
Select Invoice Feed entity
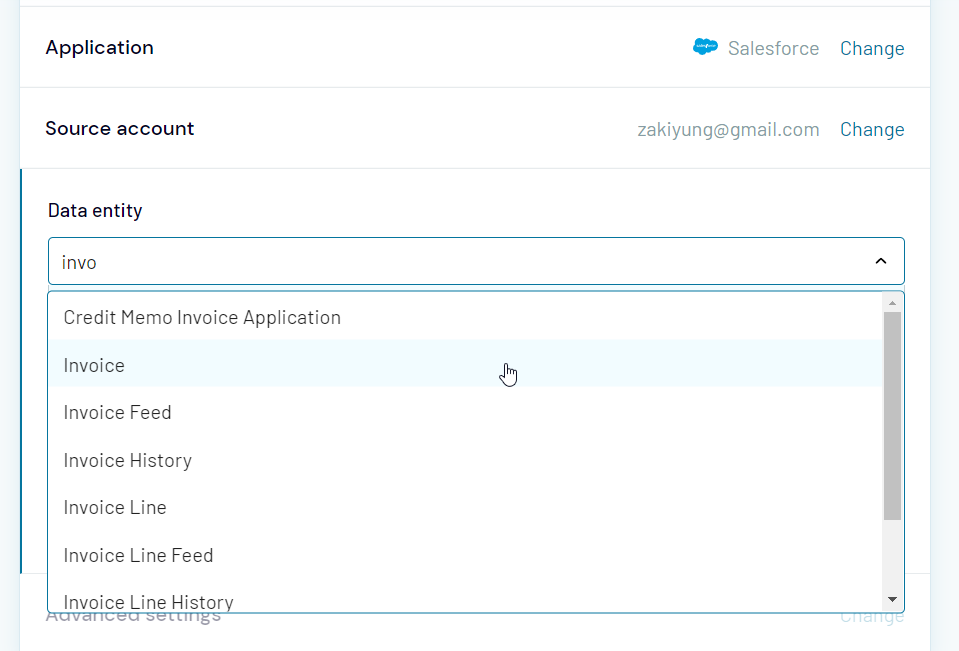tap(117, 412)
